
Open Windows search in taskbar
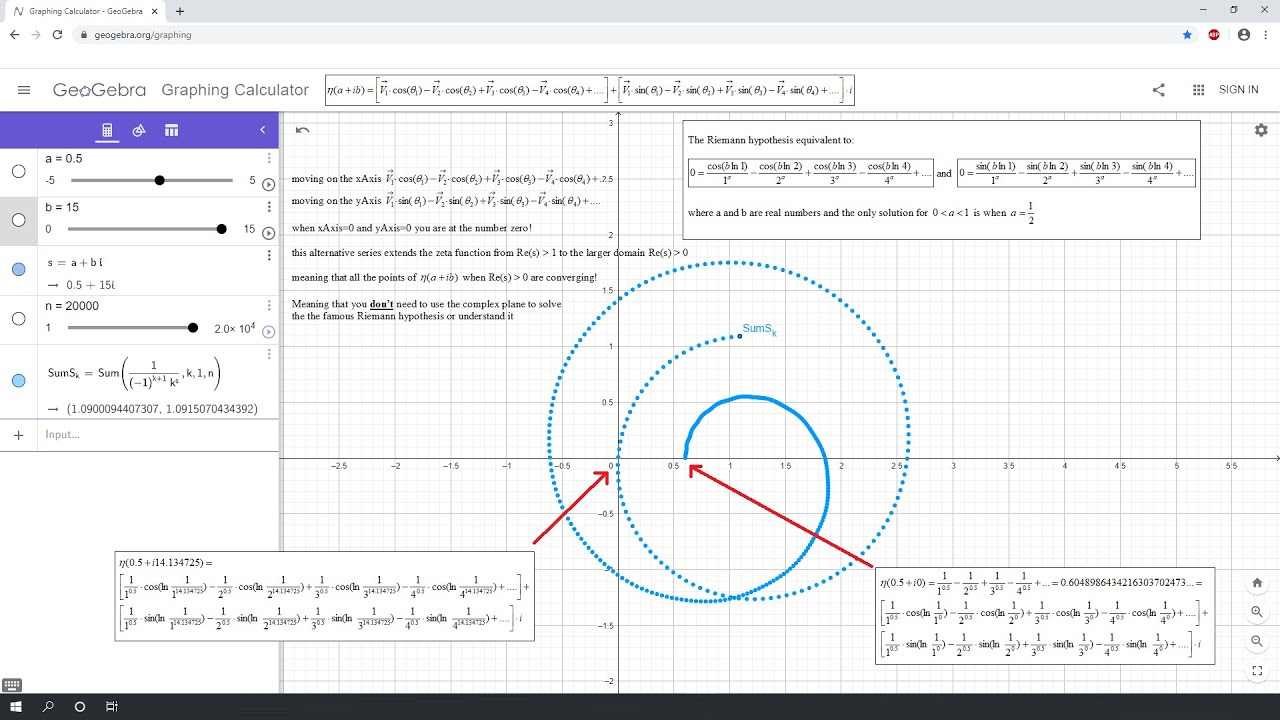tap(48, 707)
